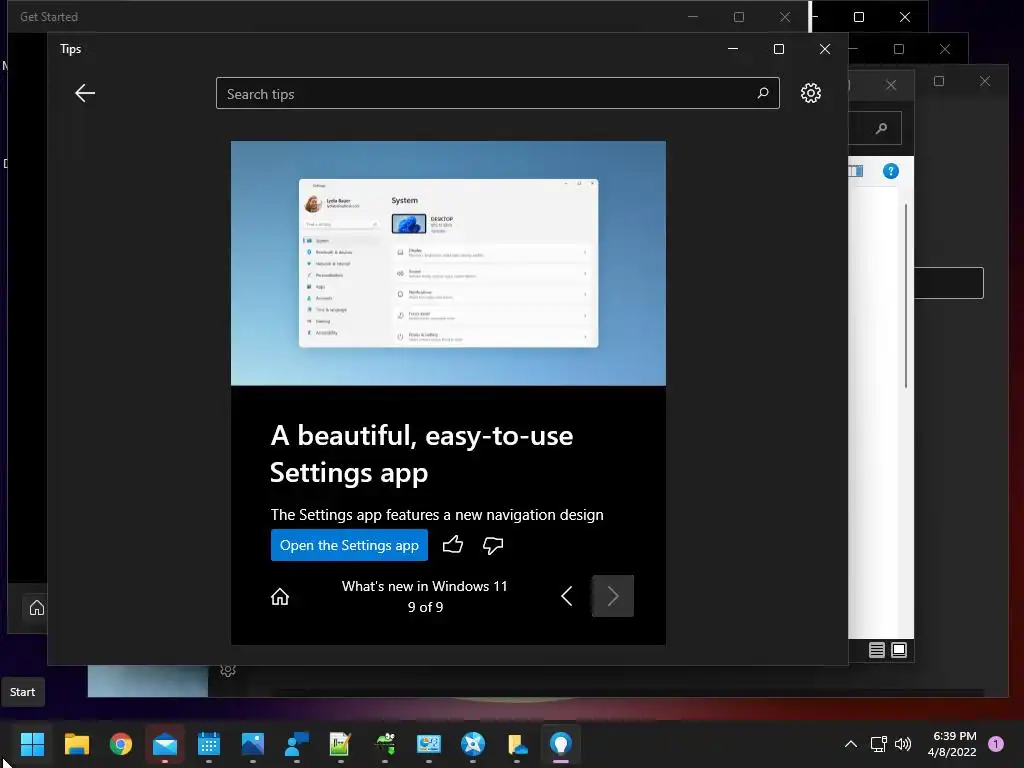
Task: Open the Mail app on taskbar
Action: pos(165,744)
